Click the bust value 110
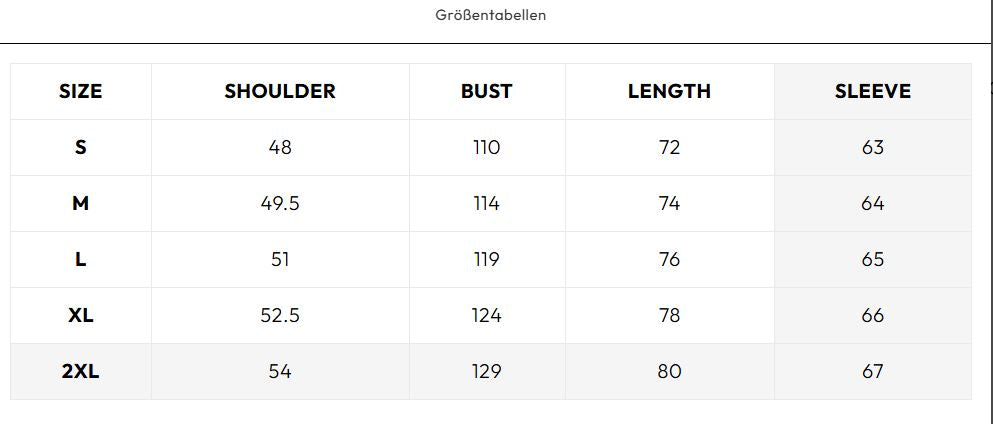The height and width of the screenshot is (424, 993). point(486,147)
